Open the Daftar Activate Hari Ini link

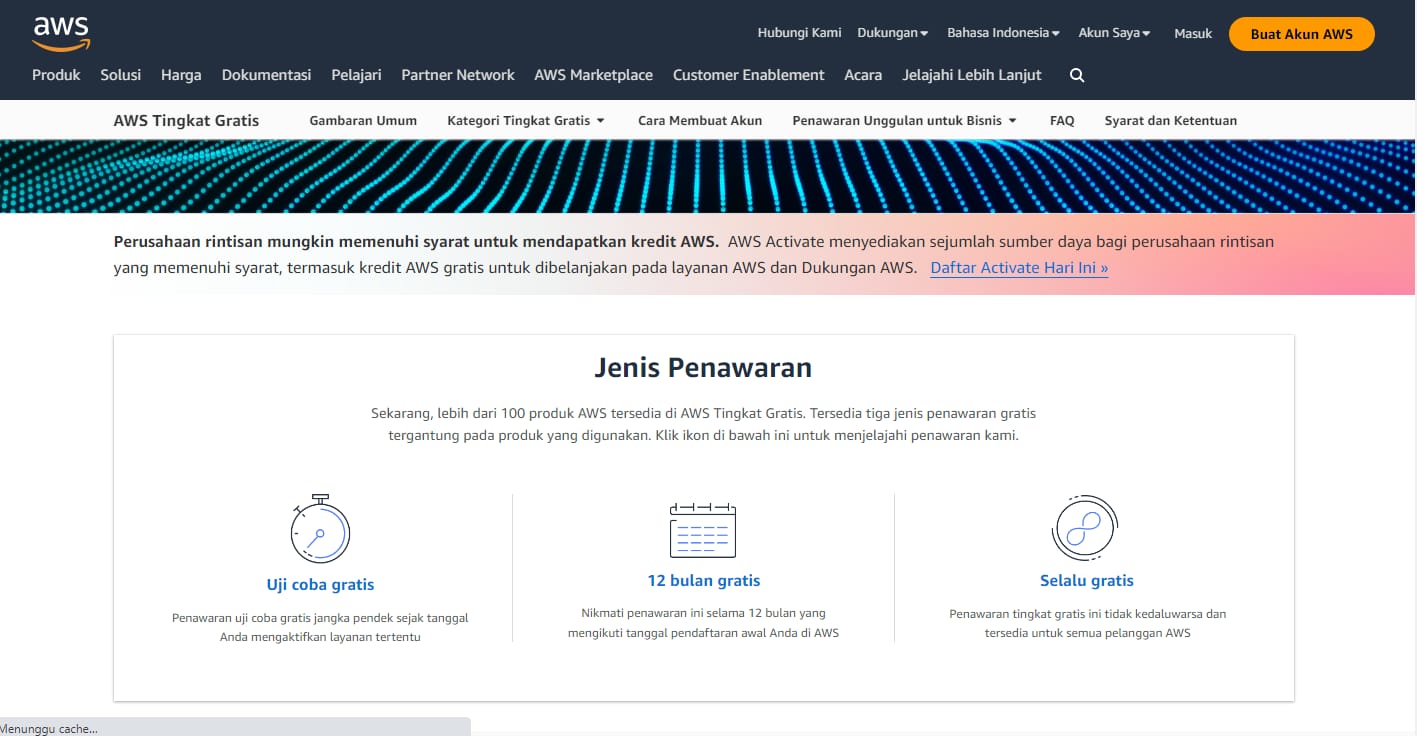click(1019, 268)
